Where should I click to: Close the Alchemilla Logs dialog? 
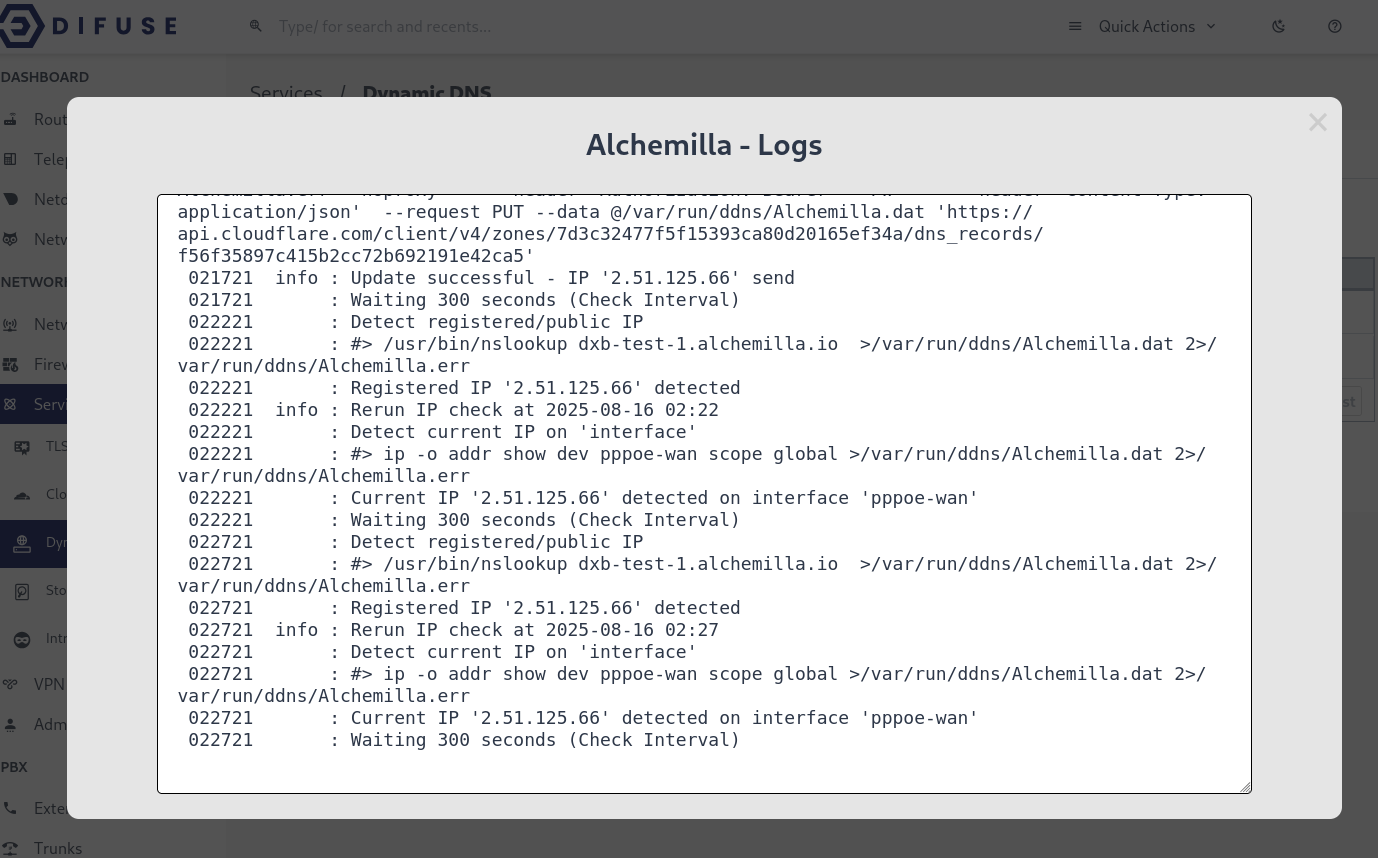(x=1317, y=122)
